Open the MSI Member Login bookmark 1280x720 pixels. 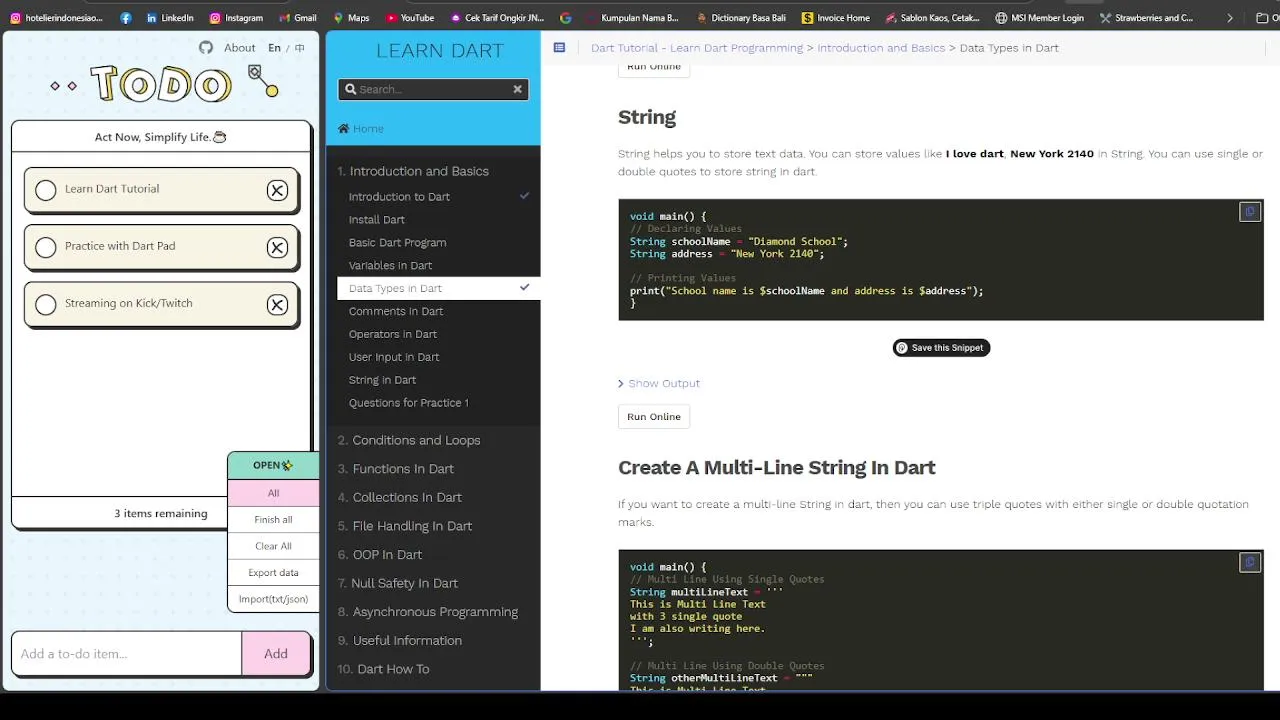(1039, 18)
